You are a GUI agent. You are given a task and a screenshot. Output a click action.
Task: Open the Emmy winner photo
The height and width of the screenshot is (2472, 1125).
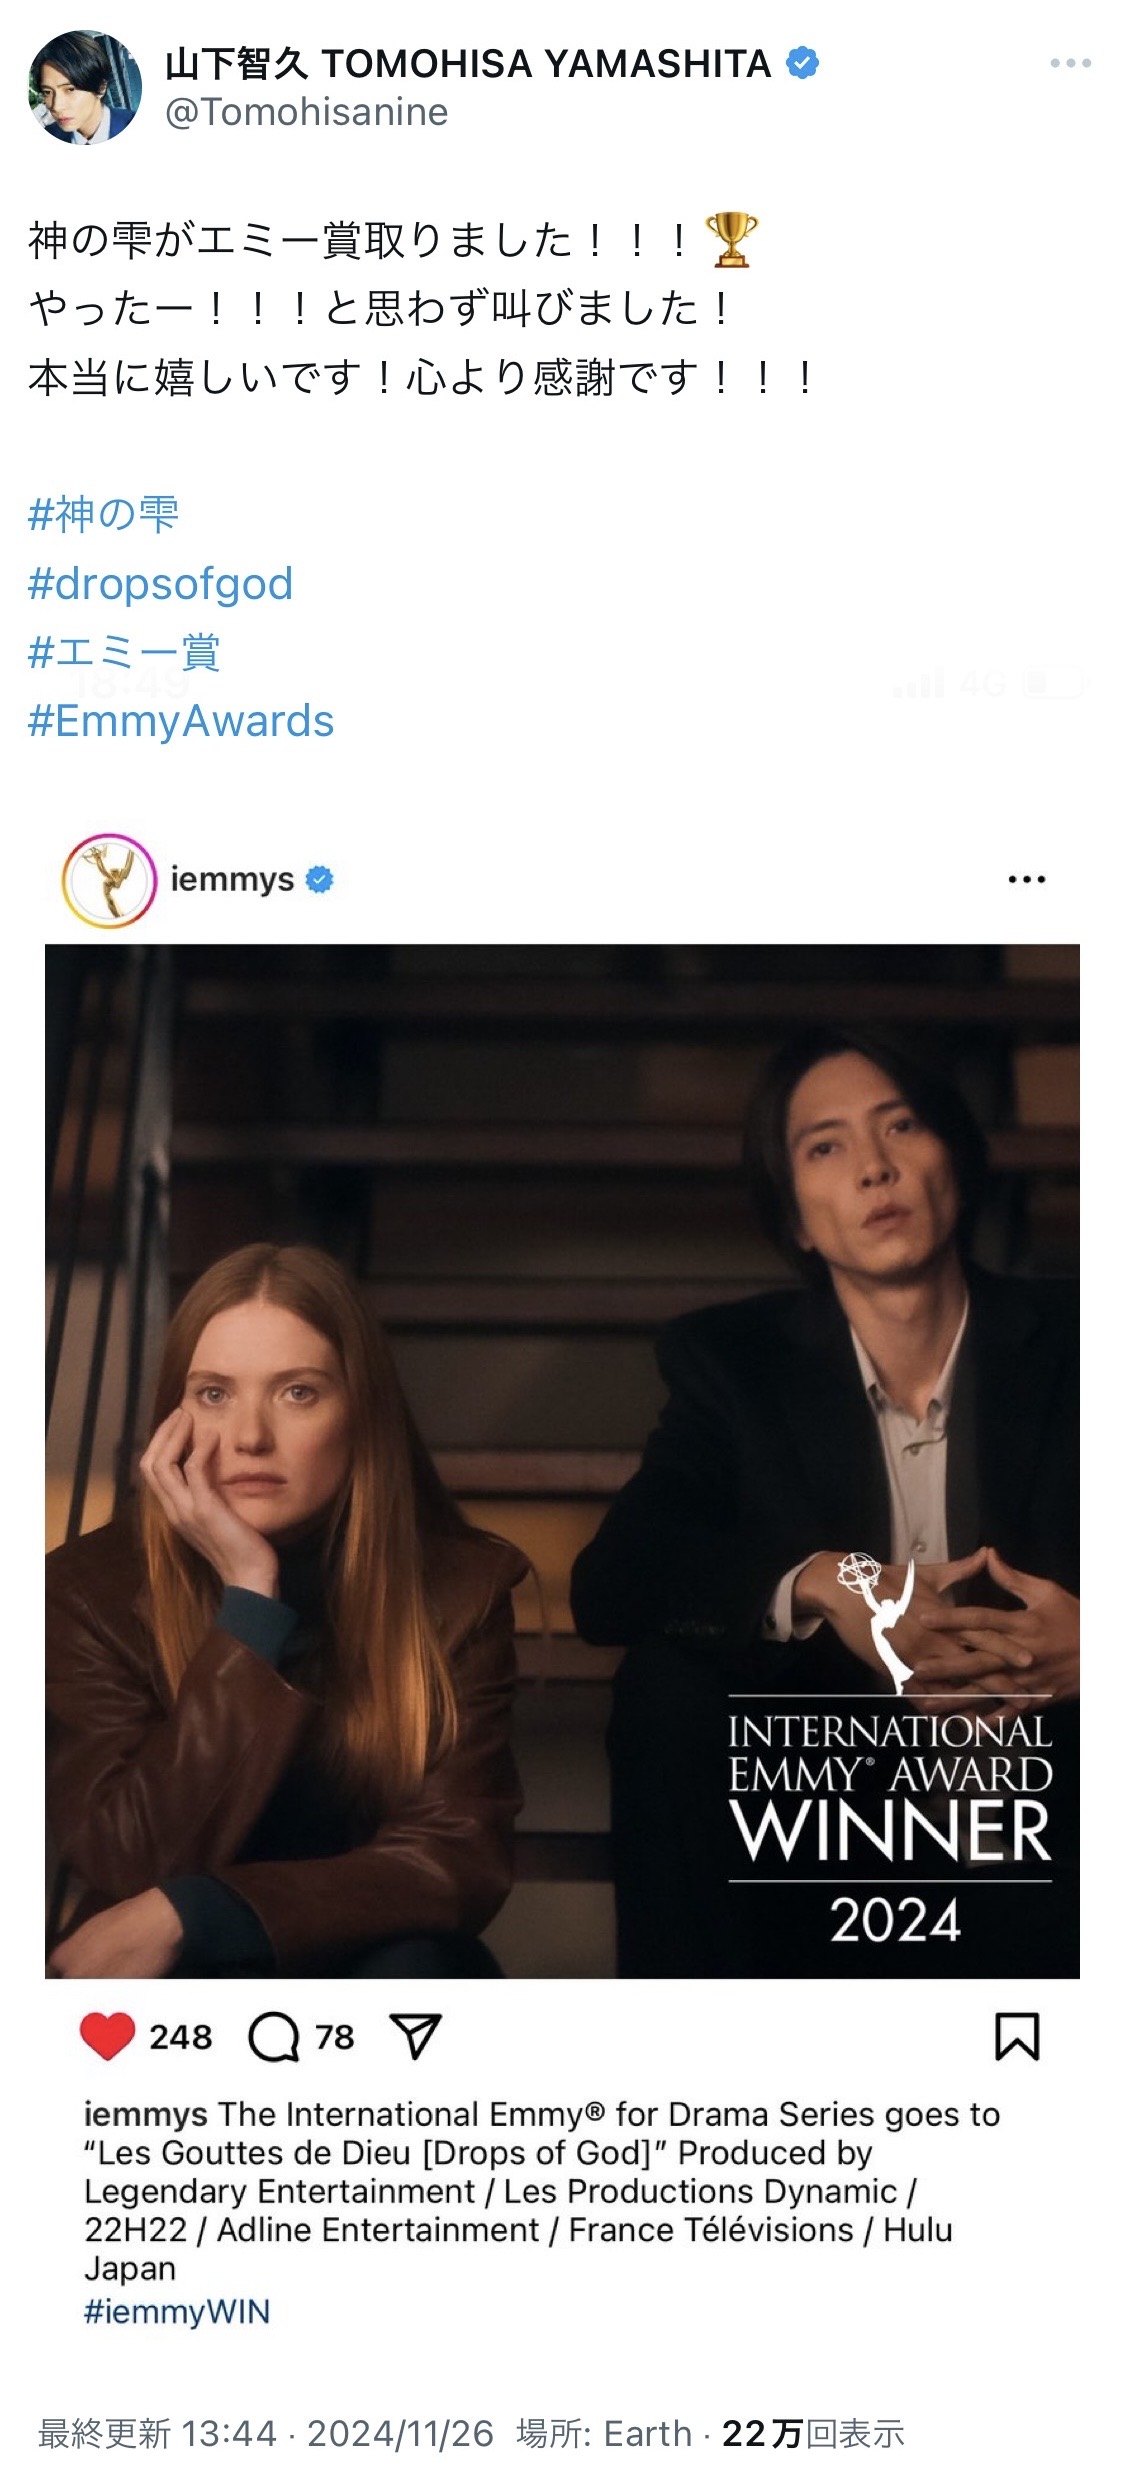click(562, 1461)
